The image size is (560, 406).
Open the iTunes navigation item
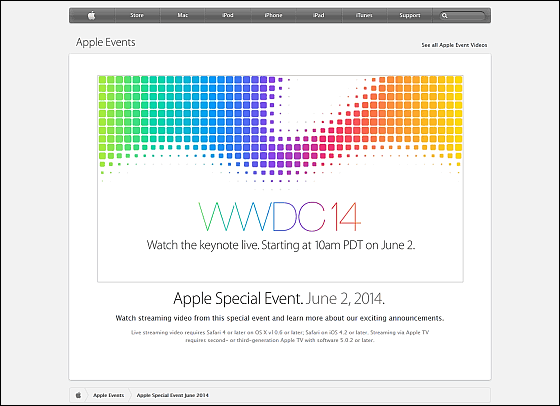(x=364, y=15)
